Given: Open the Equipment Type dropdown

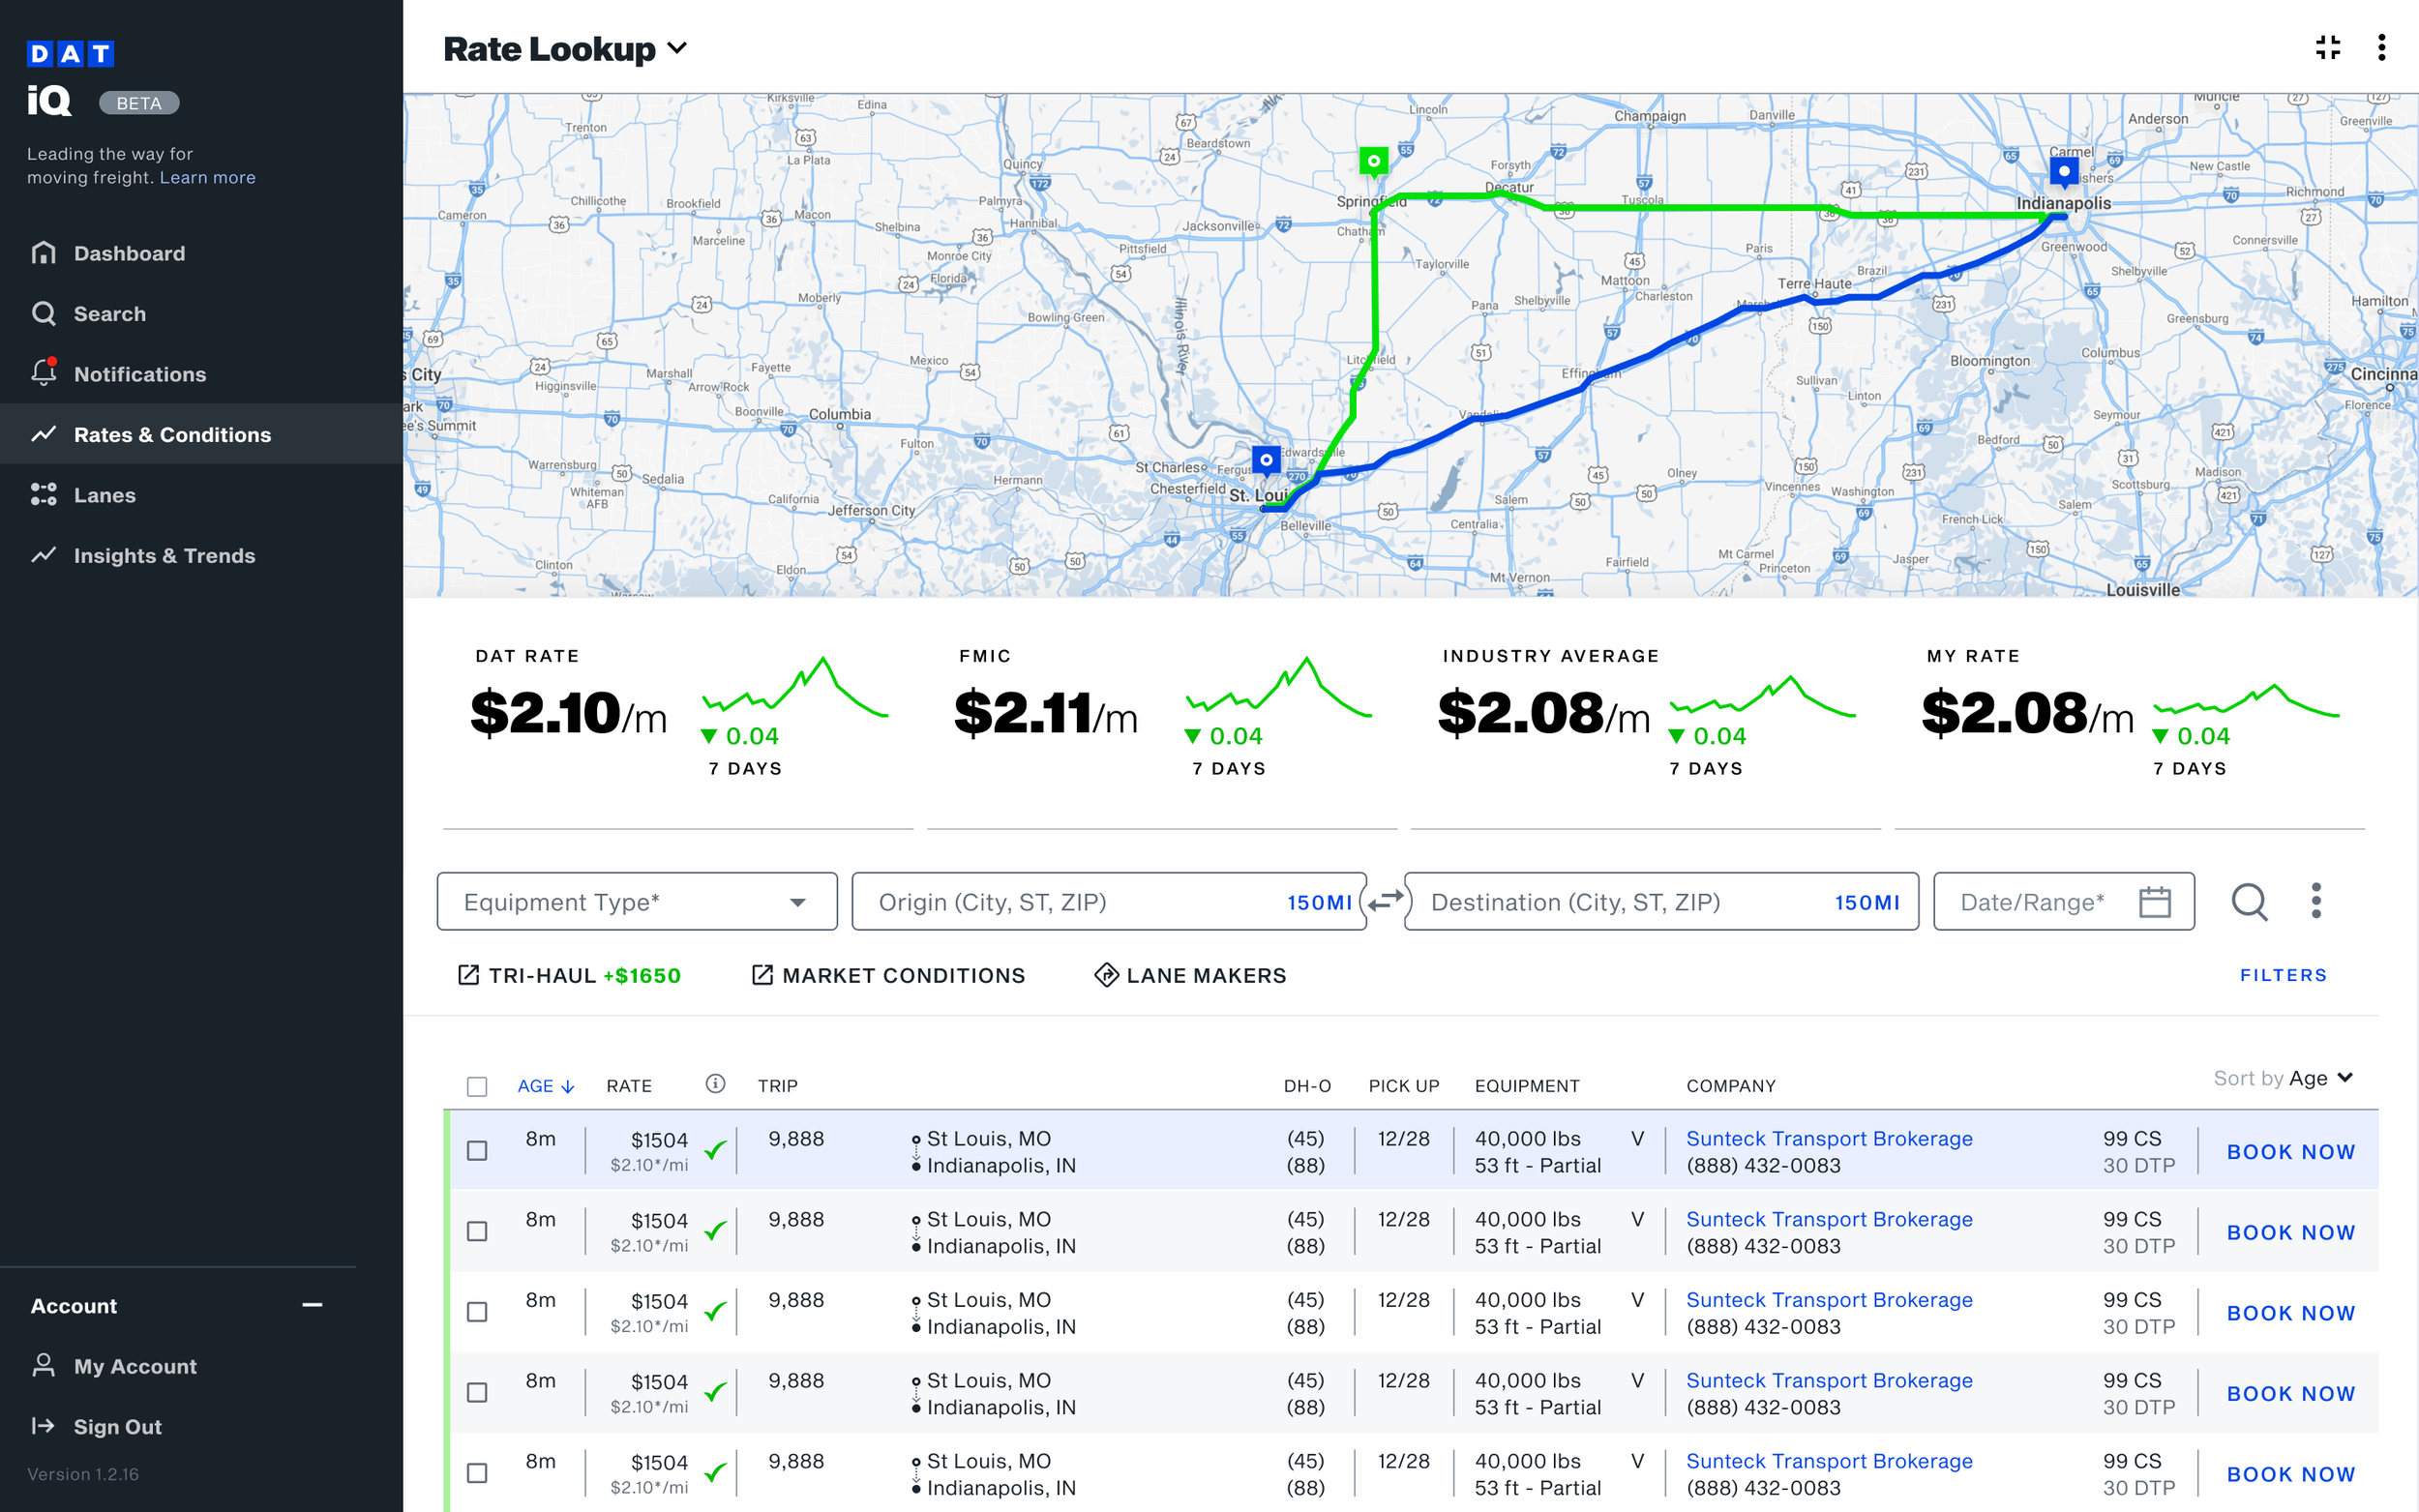Looking at the screenshot, I should [x=637, y=902].
